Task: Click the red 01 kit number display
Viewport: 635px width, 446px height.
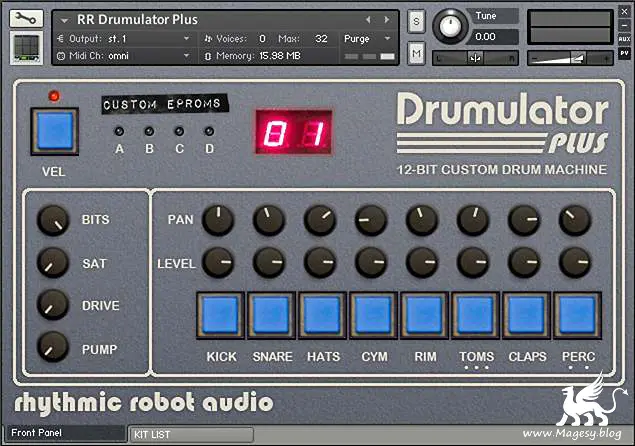Action: coord(294,132)
